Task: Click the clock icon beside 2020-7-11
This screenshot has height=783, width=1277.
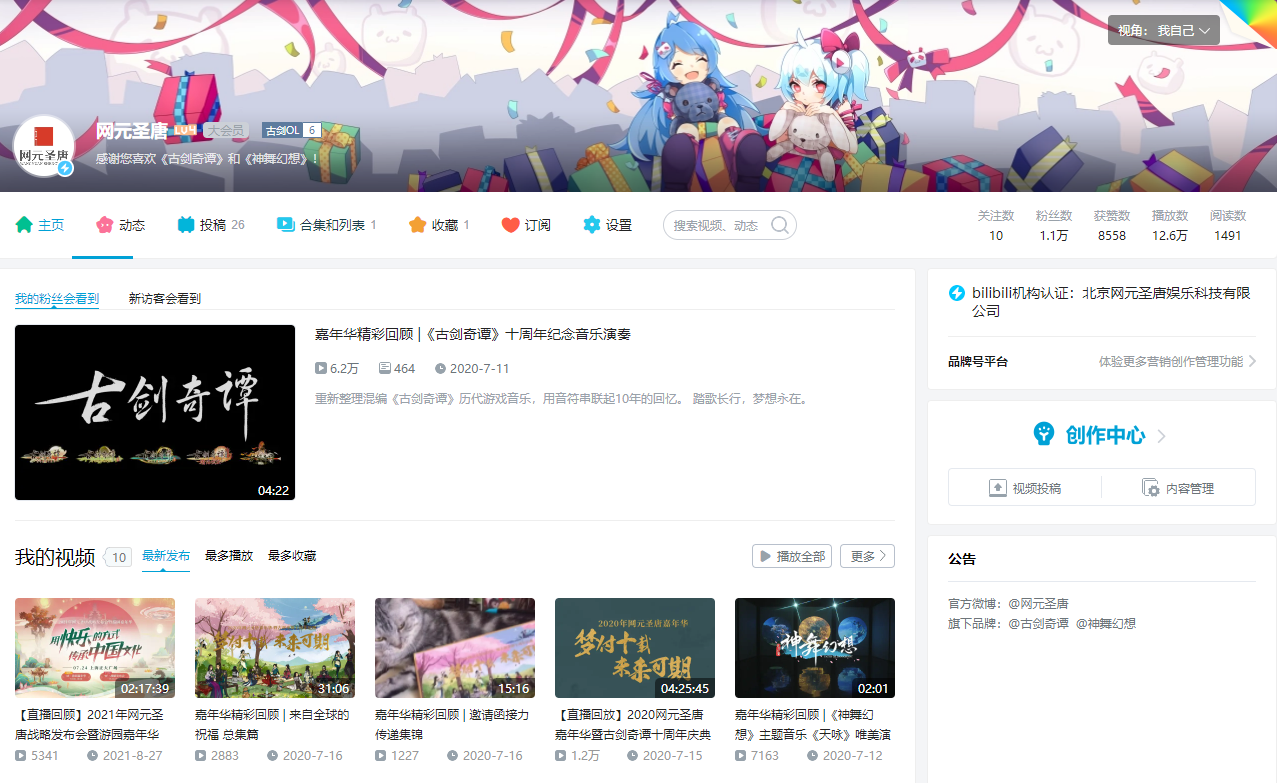Action: [x=440, y=368]
